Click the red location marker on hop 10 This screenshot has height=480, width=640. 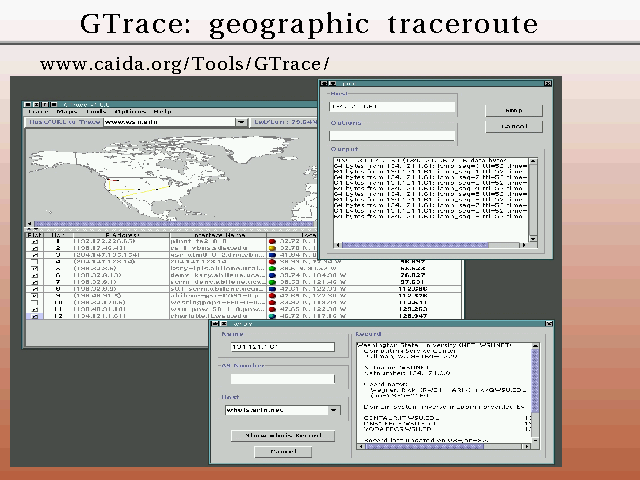pyautogui.click(x=272, y=302)
